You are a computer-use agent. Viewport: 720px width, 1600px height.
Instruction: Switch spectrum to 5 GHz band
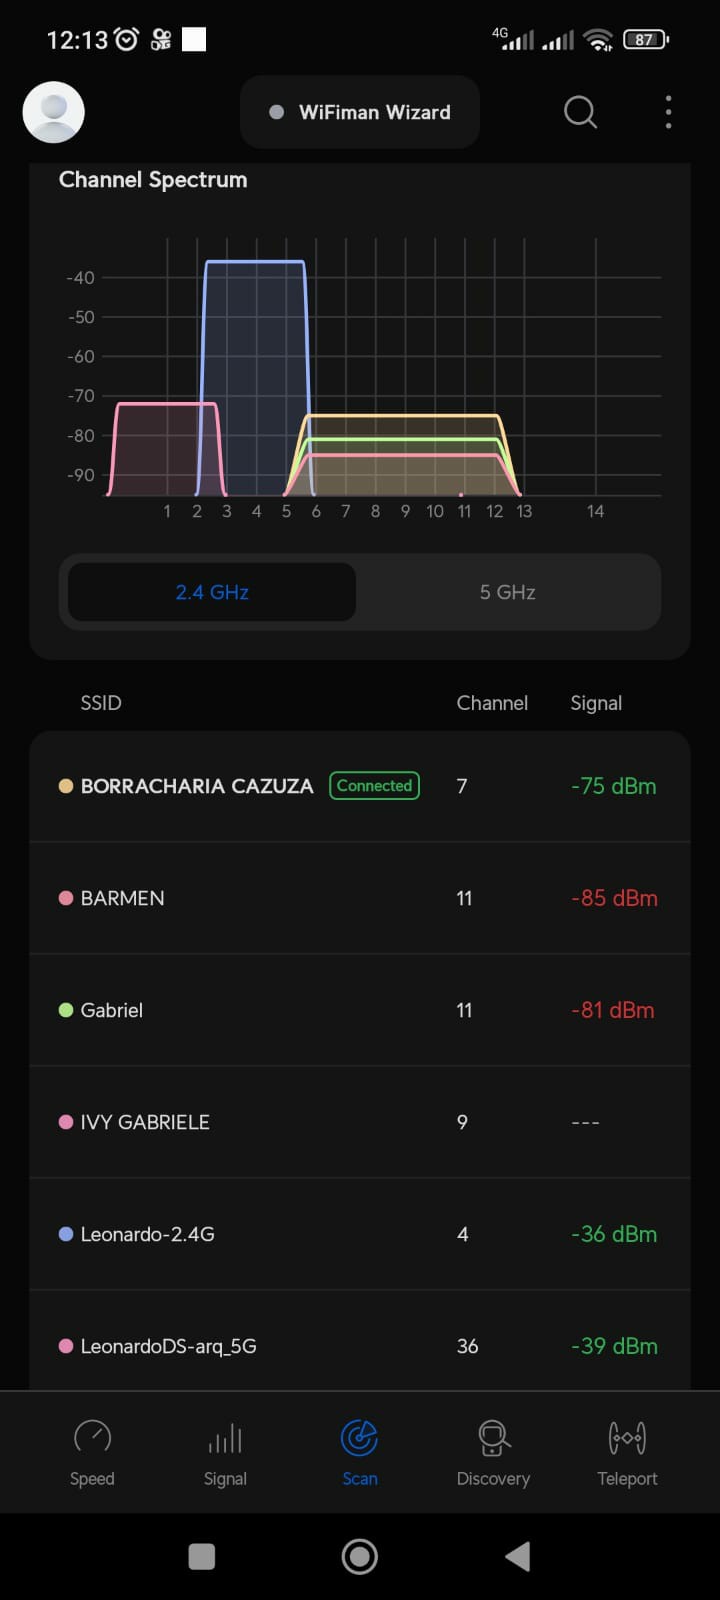pyautogui.click(x=507, y=592)
